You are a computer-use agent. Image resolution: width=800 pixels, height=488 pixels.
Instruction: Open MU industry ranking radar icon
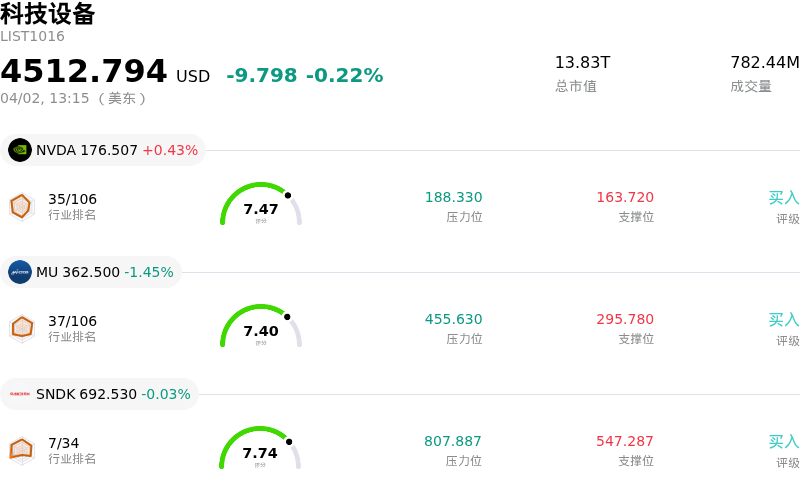[x=21, y=328]
